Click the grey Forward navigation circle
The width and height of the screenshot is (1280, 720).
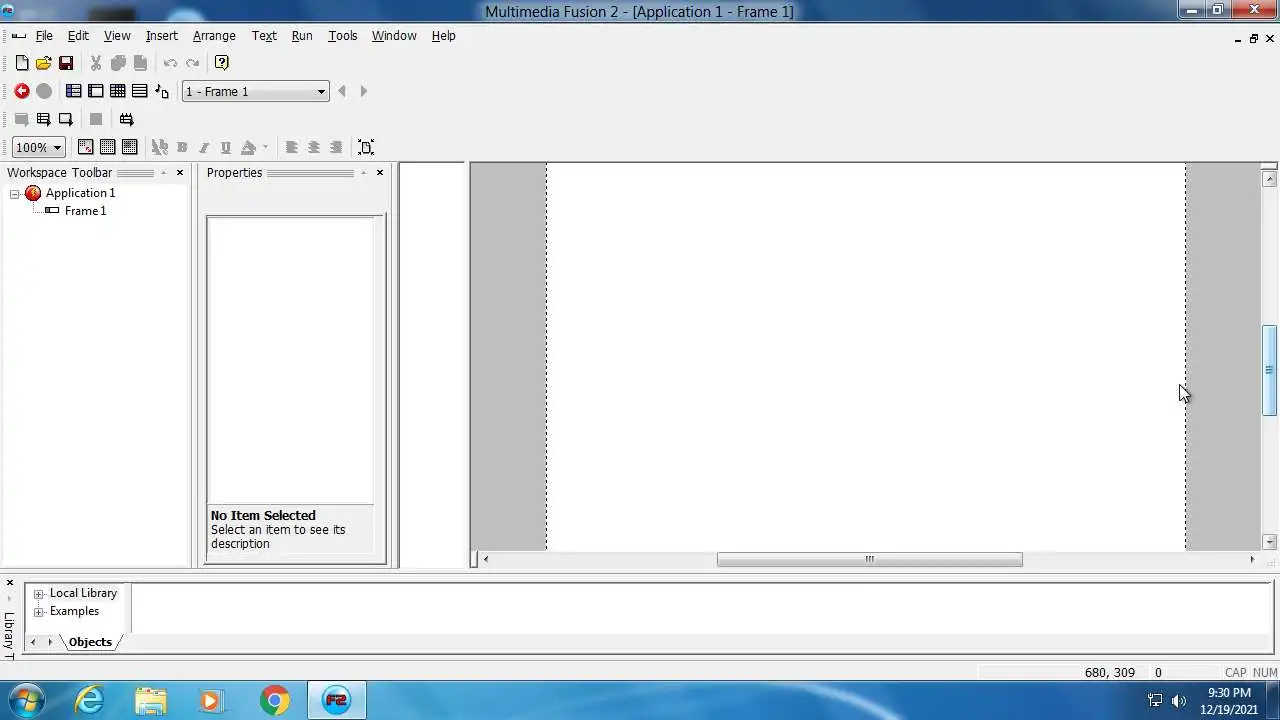coord(44,91)
